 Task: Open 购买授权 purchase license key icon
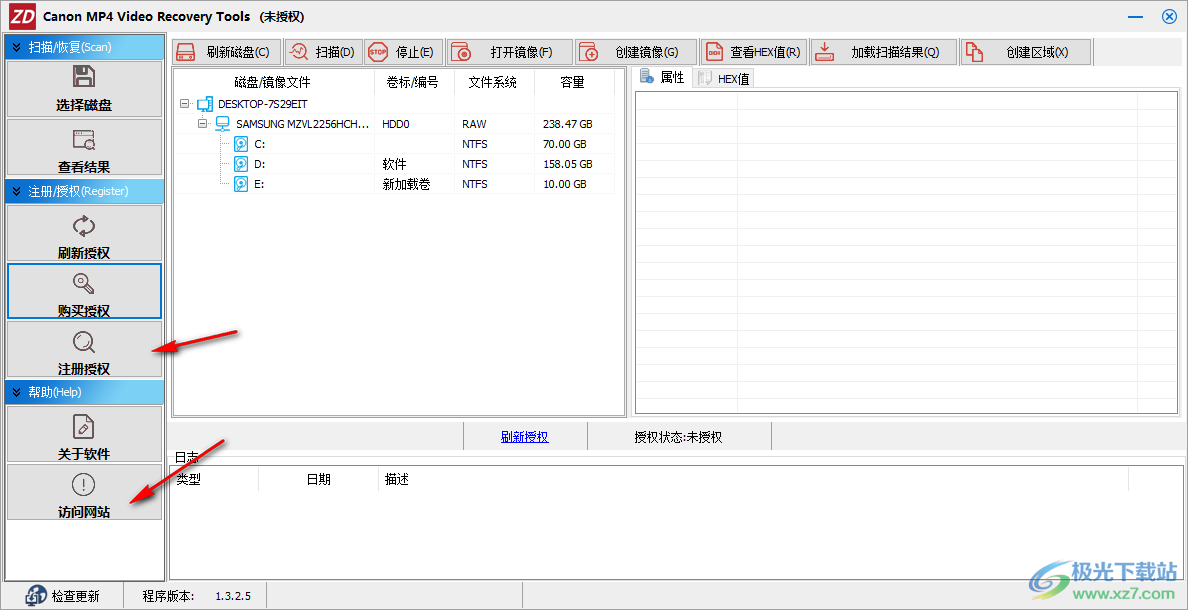pyautogui.click(x=83, y=283)
